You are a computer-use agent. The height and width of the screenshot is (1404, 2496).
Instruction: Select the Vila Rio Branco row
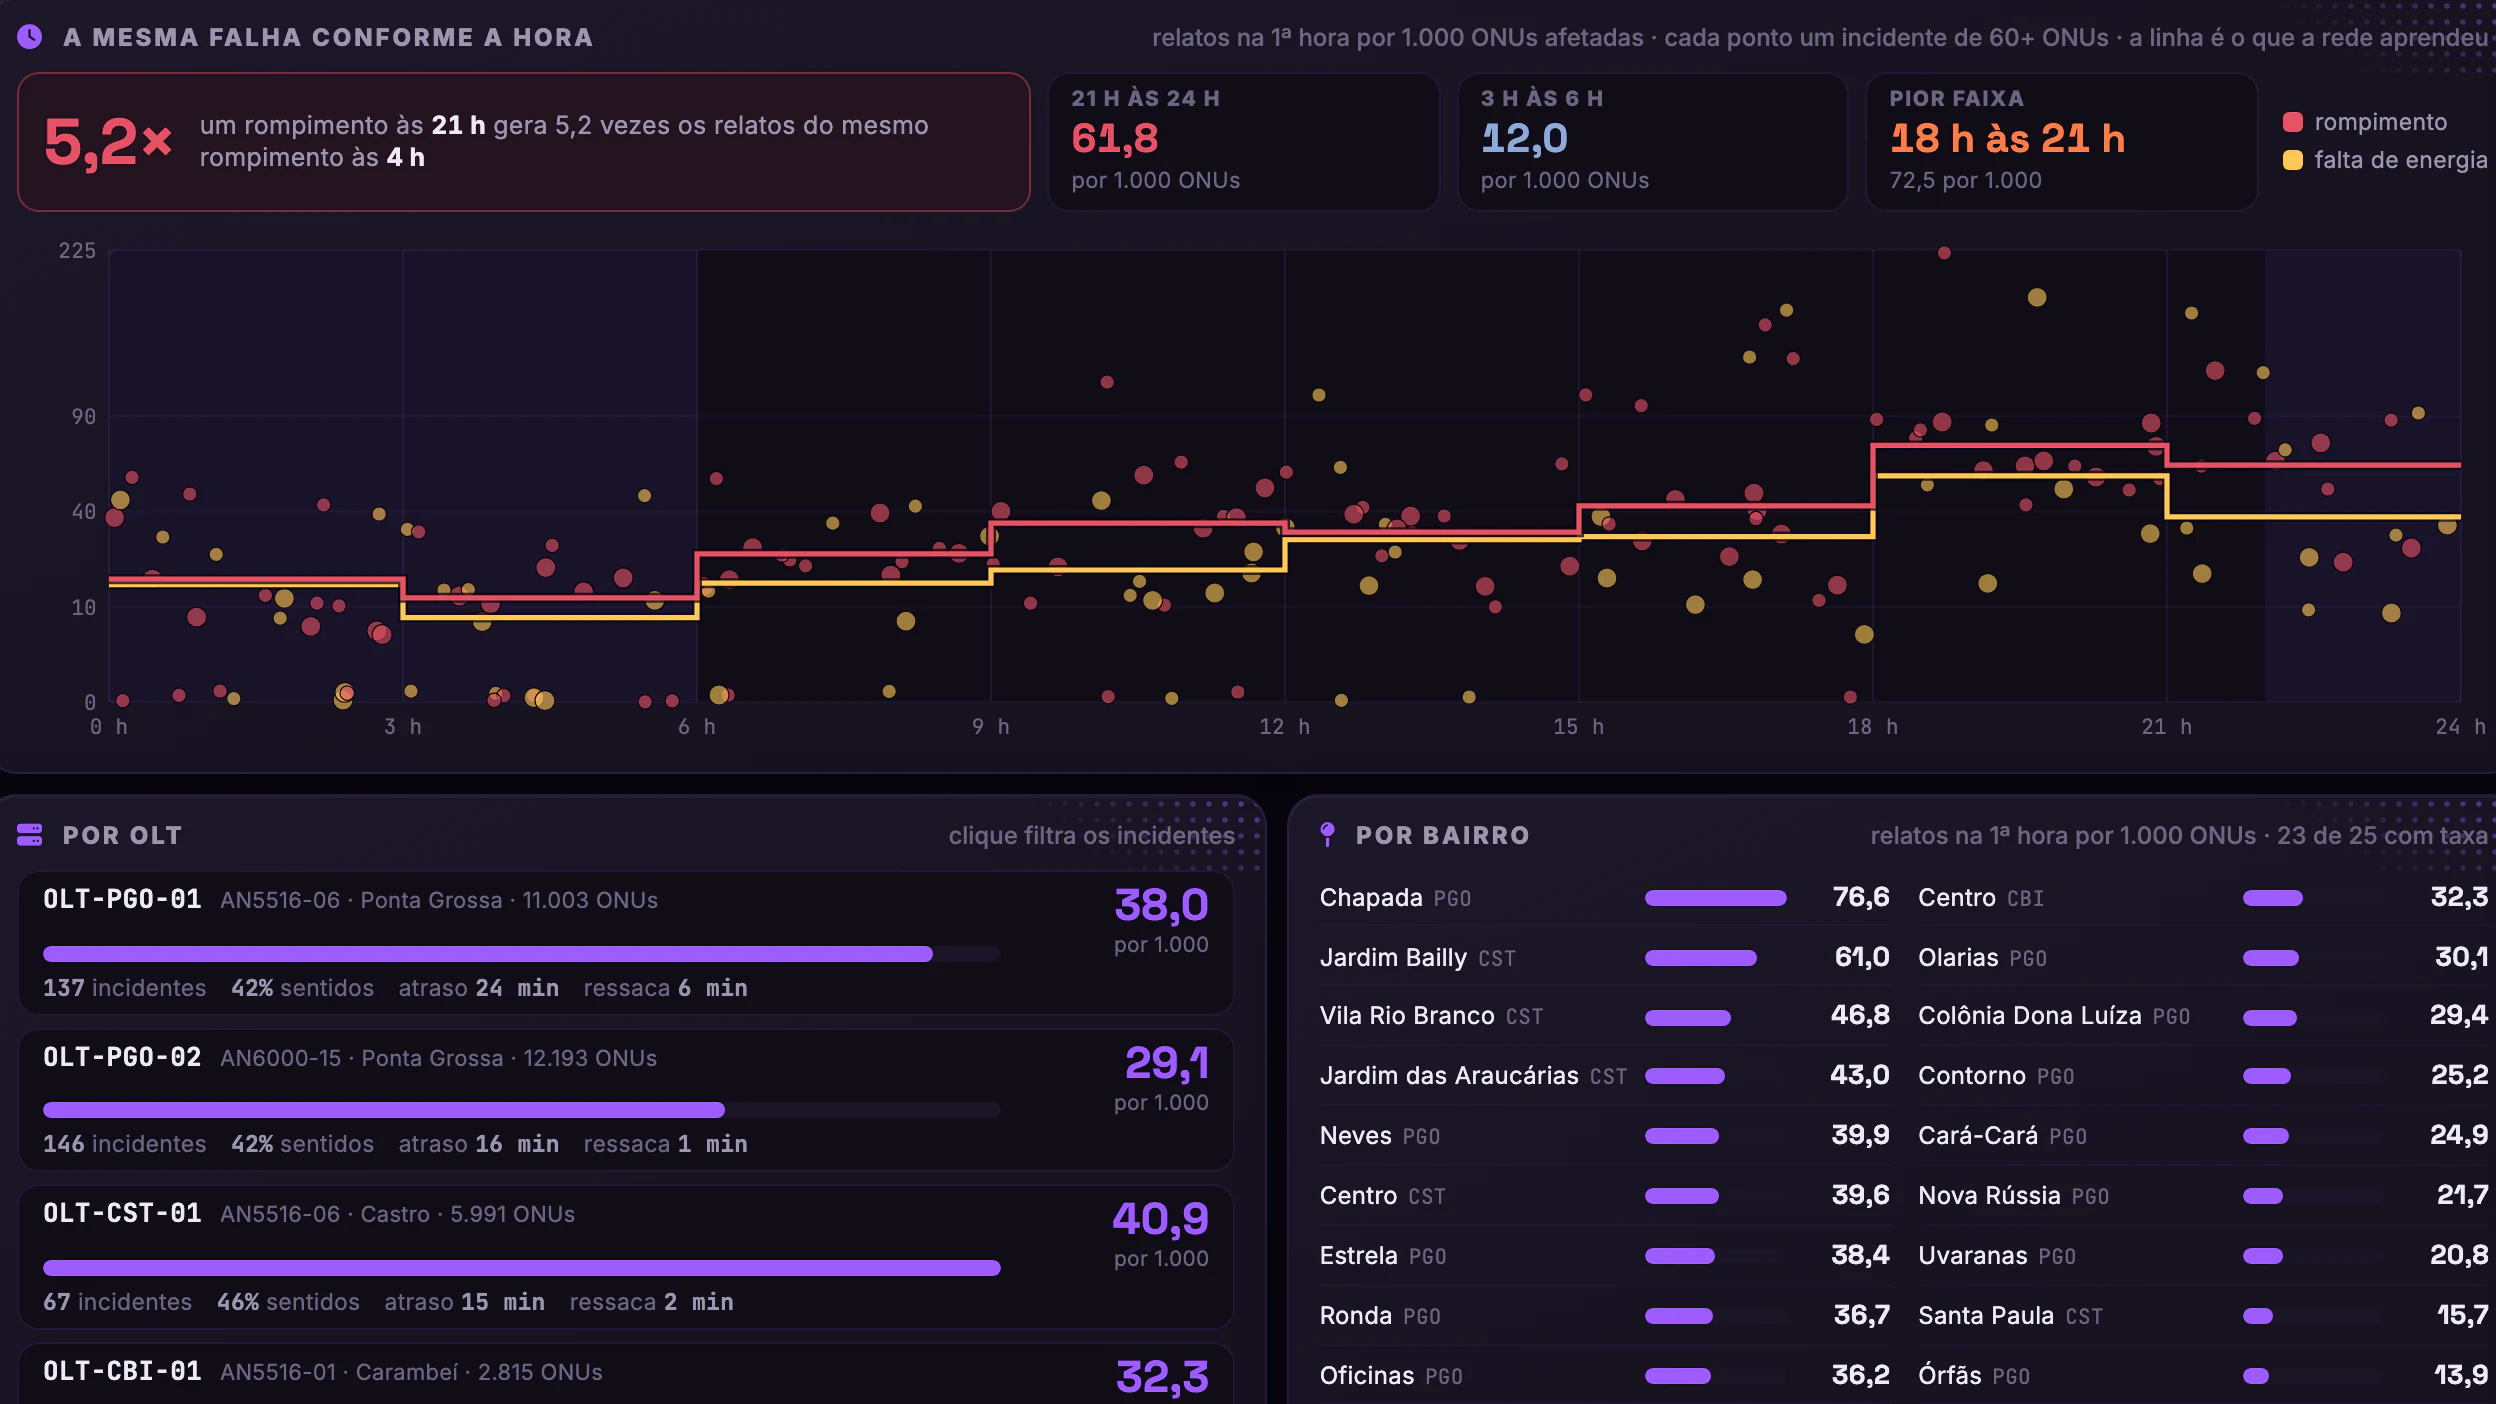click(1604, 1016)
